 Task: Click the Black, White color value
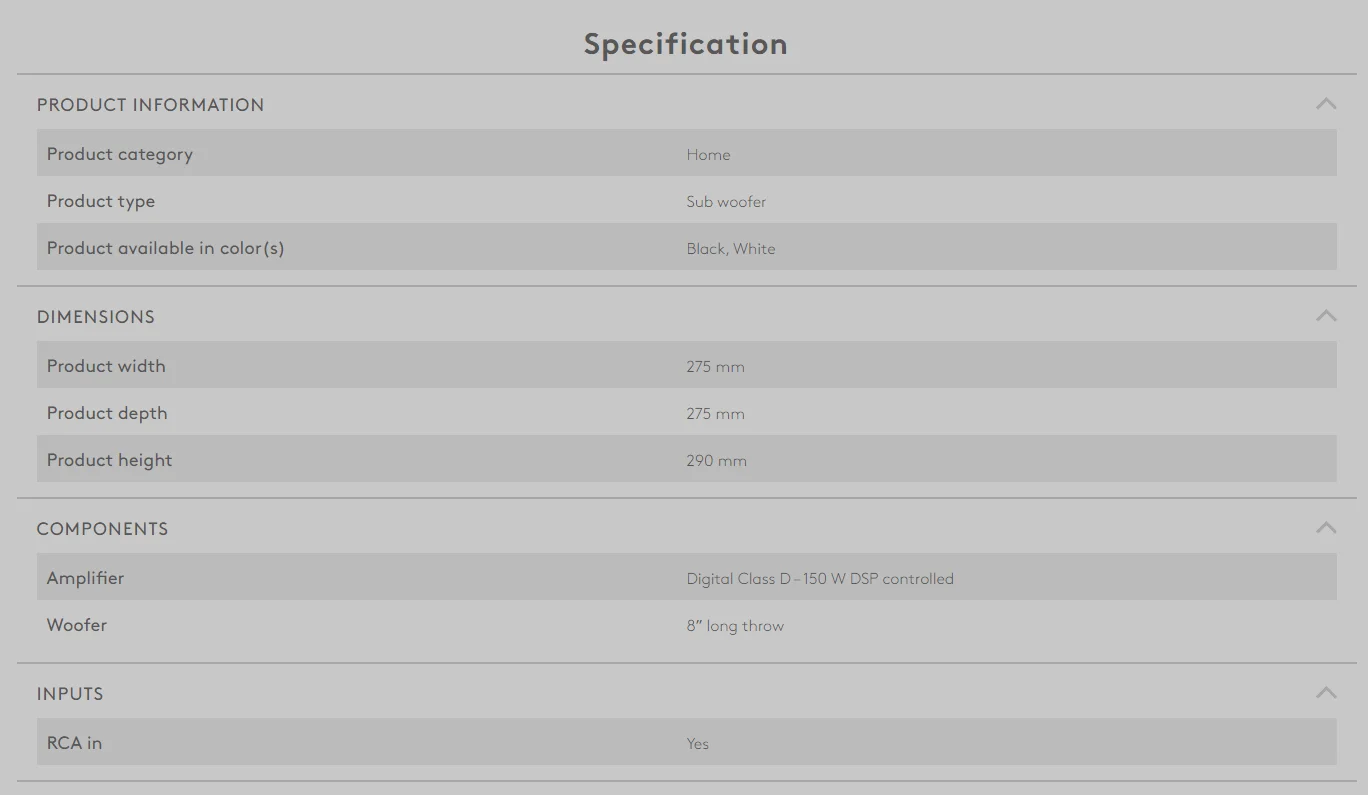click(x=731, y=249)
